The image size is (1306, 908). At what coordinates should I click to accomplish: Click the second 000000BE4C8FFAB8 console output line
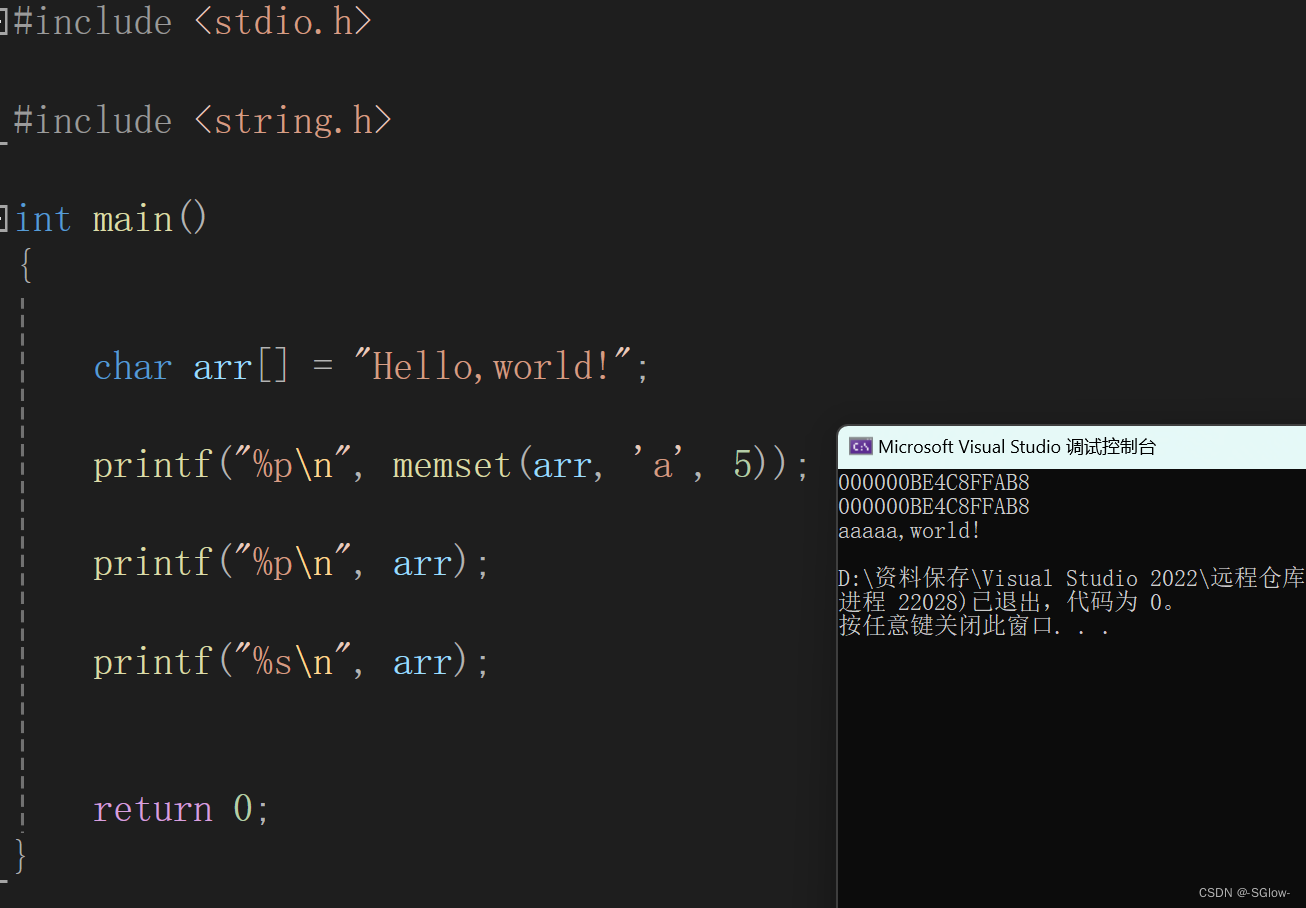click(x=934, y=507)
